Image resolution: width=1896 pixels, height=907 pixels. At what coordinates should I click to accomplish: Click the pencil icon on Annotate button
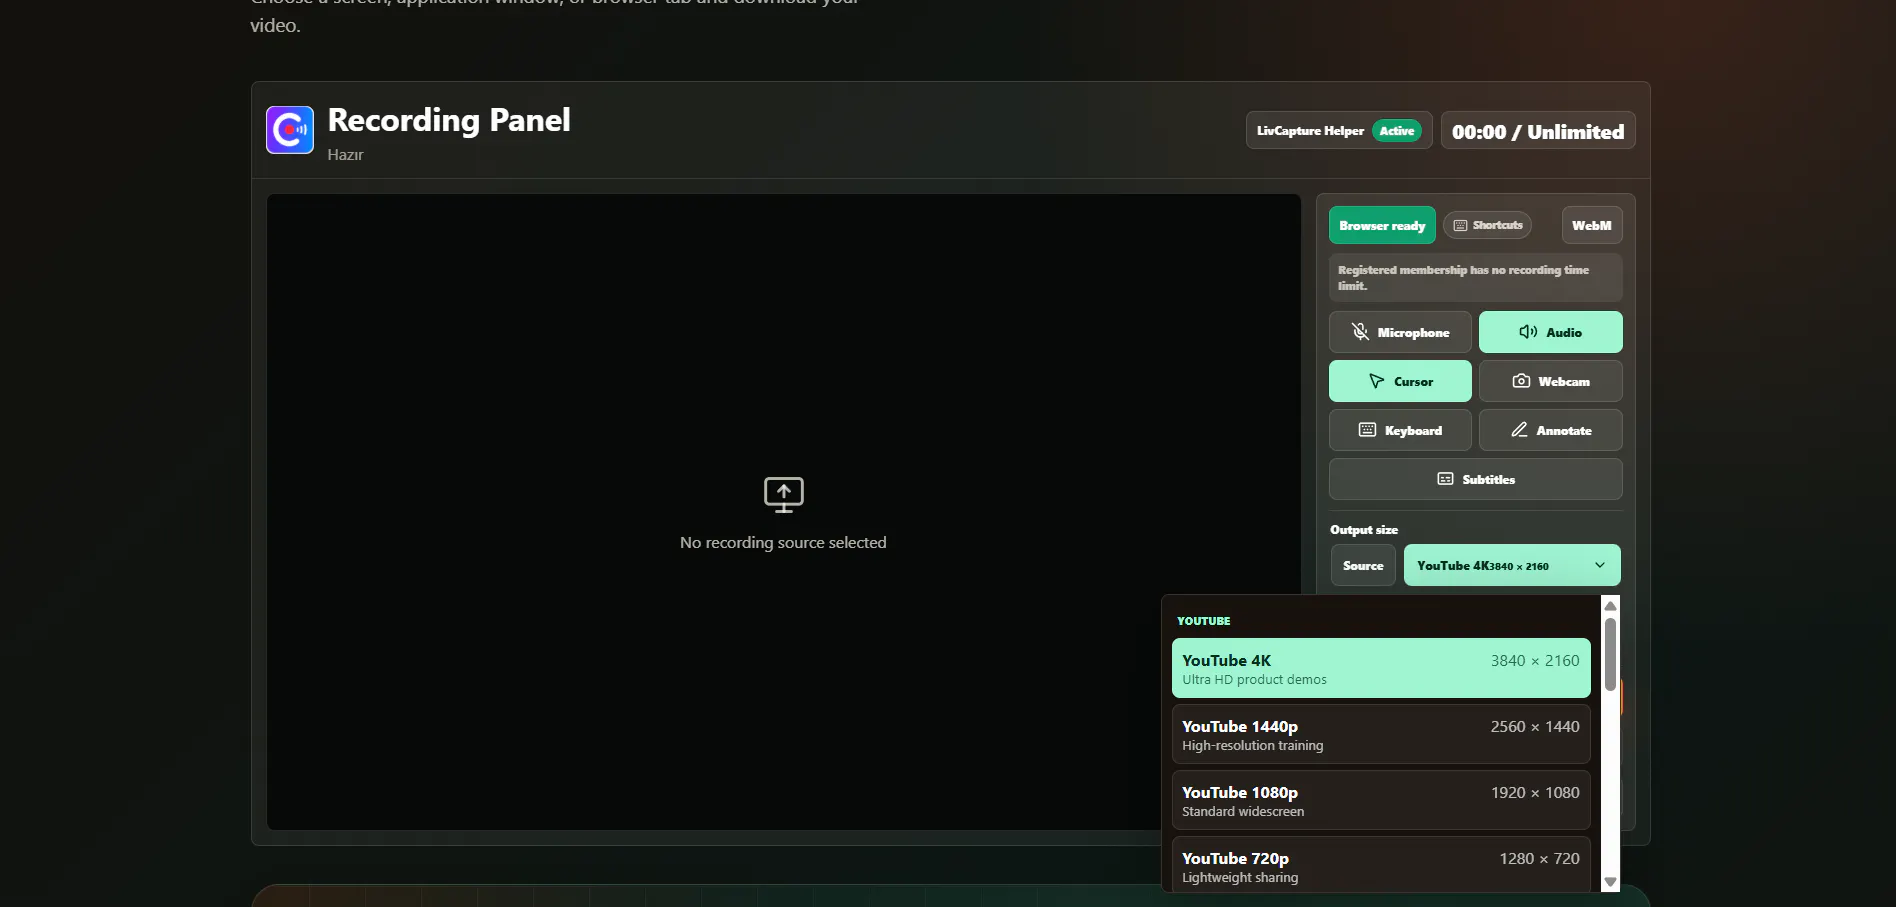[1519, 430]
